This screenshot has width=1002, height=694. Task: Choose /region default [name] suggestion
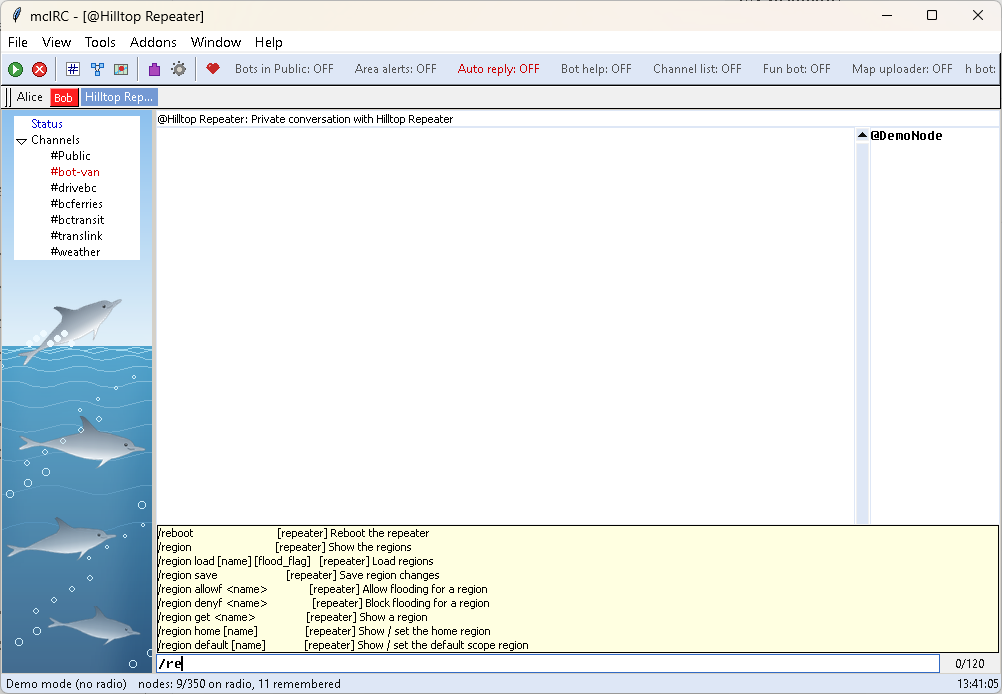(x=577, y=645)
